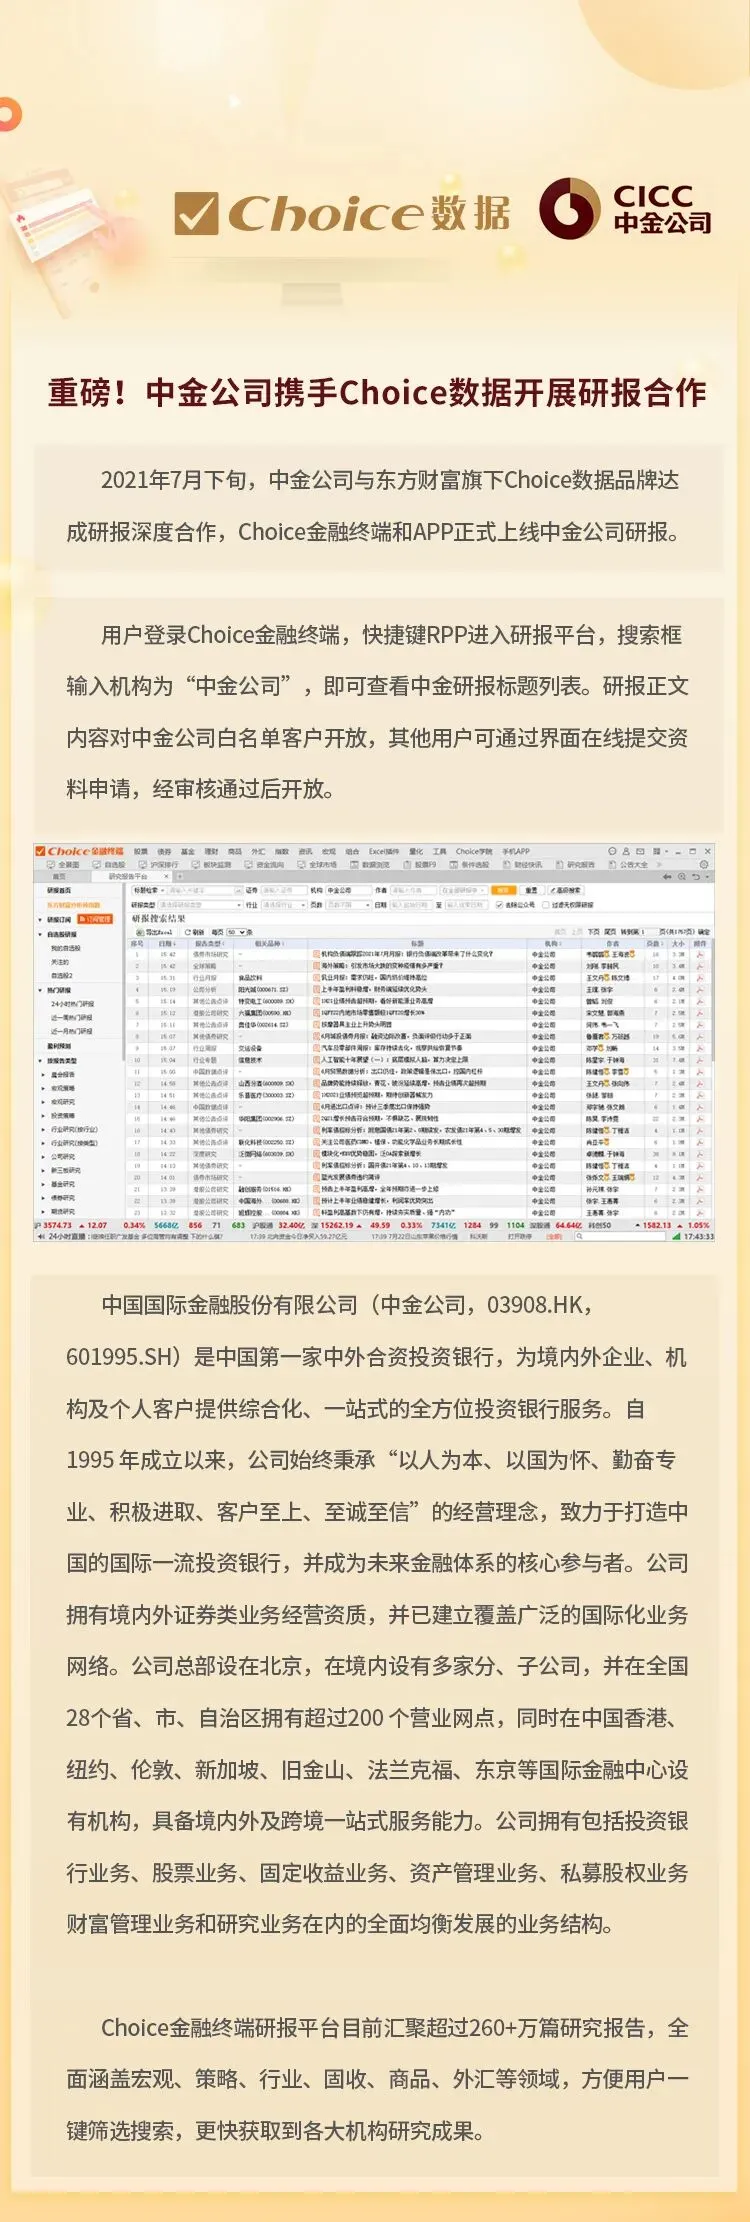Click the zoom magnifier icon near back arrow
Viewport: 750px width, 2222px height.
(682, 876)
